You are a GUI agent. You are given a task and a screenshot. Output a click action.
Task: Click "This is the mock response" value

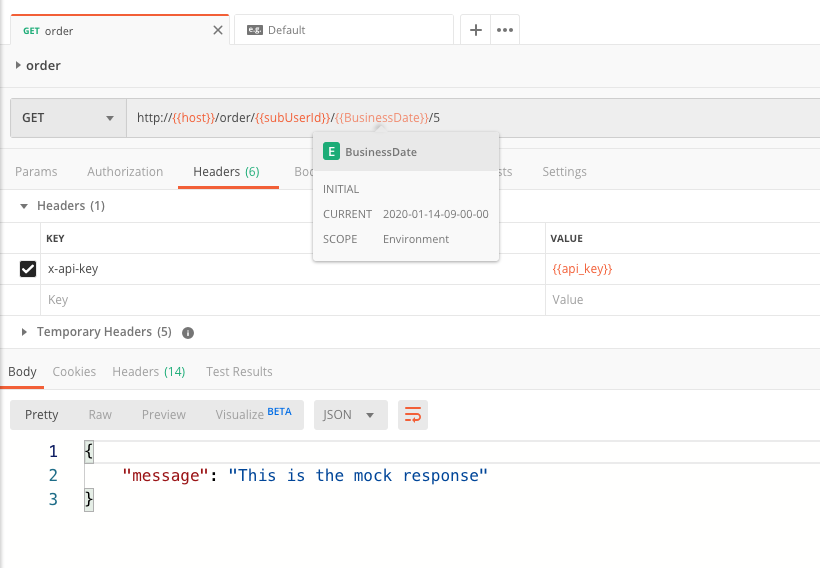pos(358,475)
